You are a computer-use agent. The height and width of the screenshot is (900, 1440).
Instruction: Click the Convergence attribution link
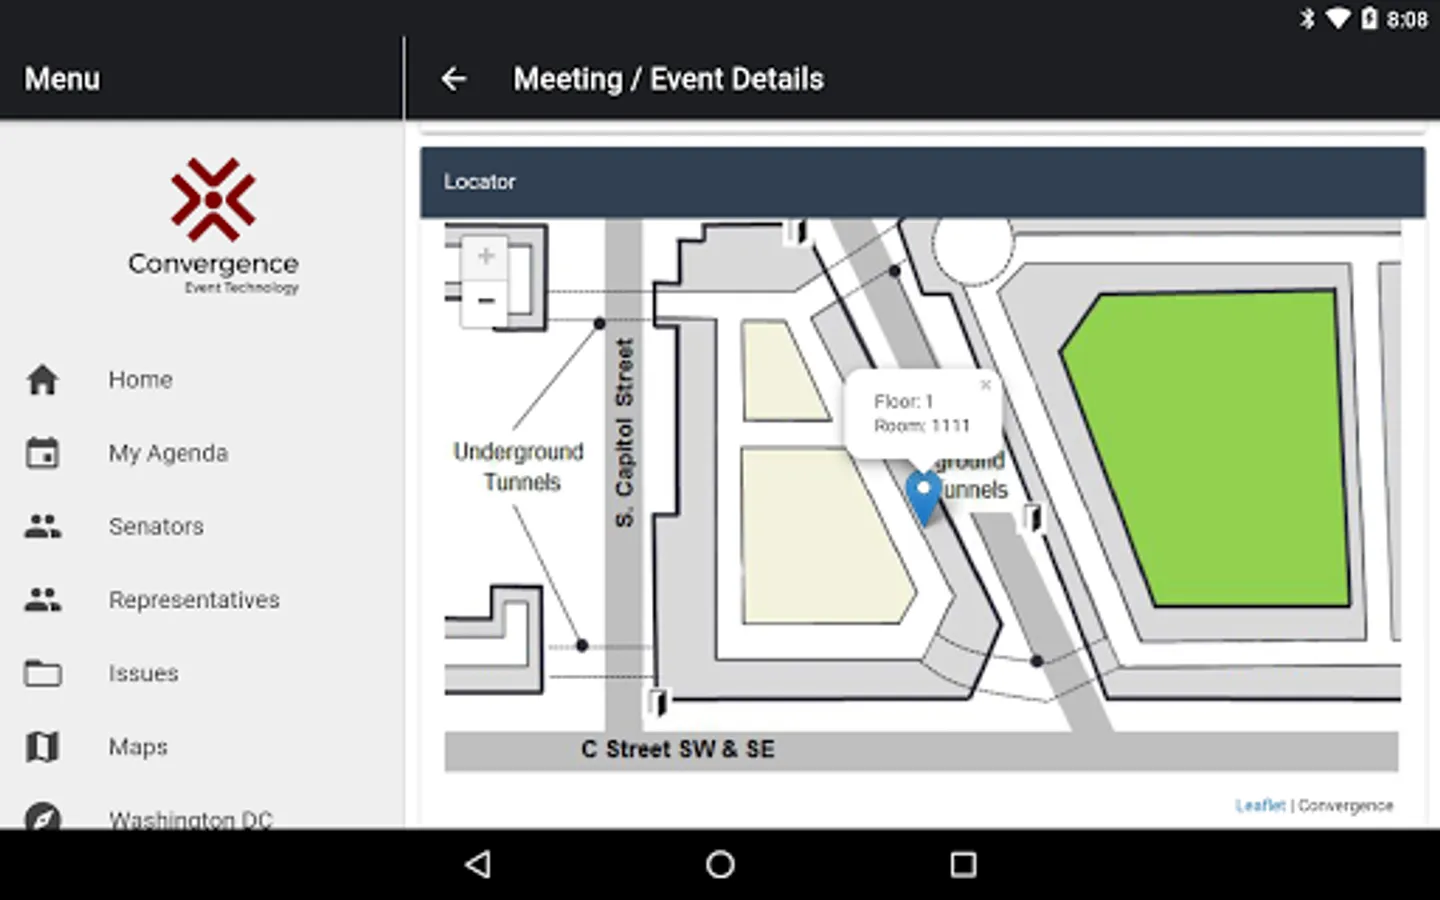tap(1345, 805)
